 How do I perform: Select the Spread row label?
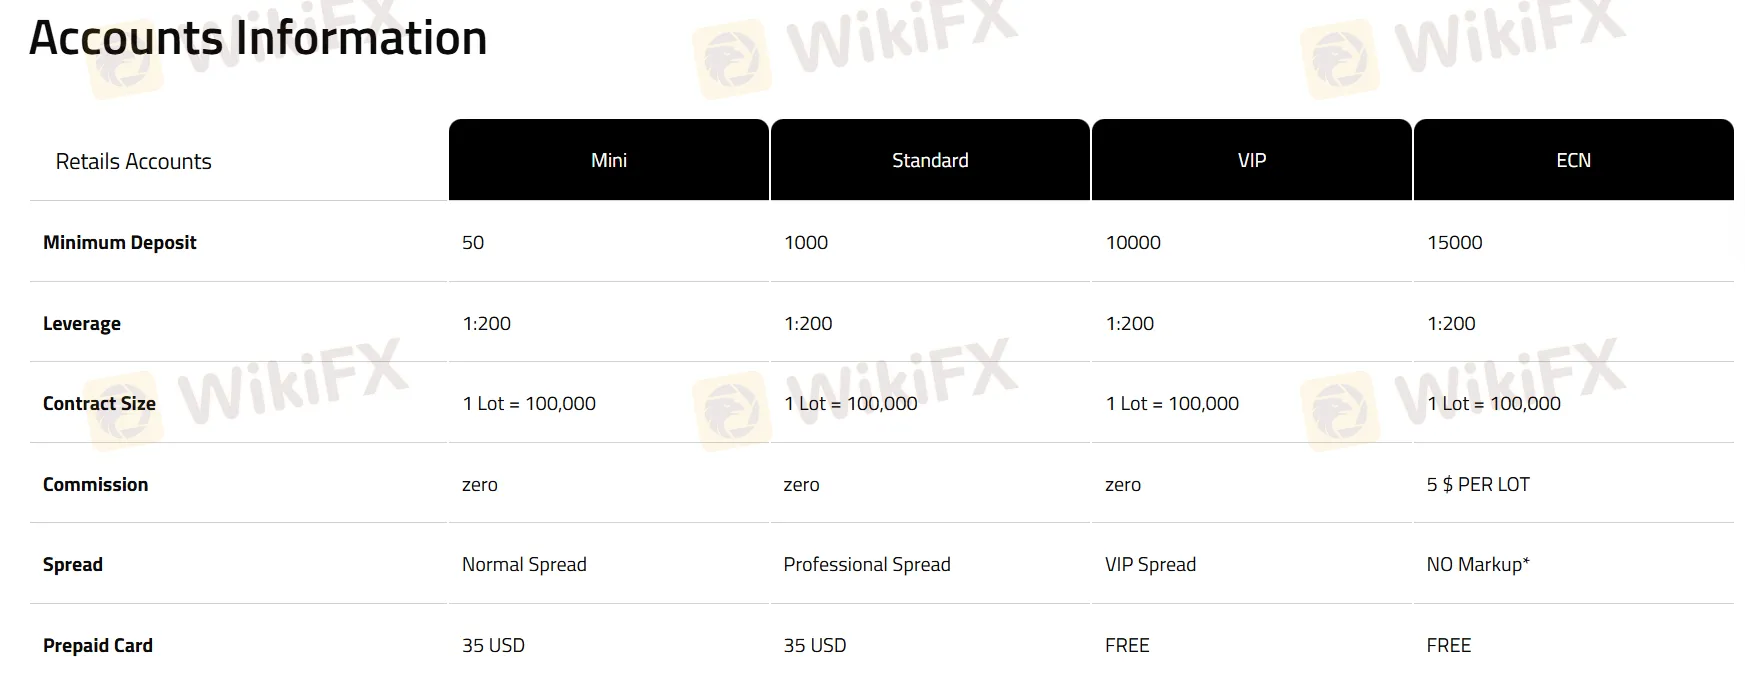click(x=73, y=564)
